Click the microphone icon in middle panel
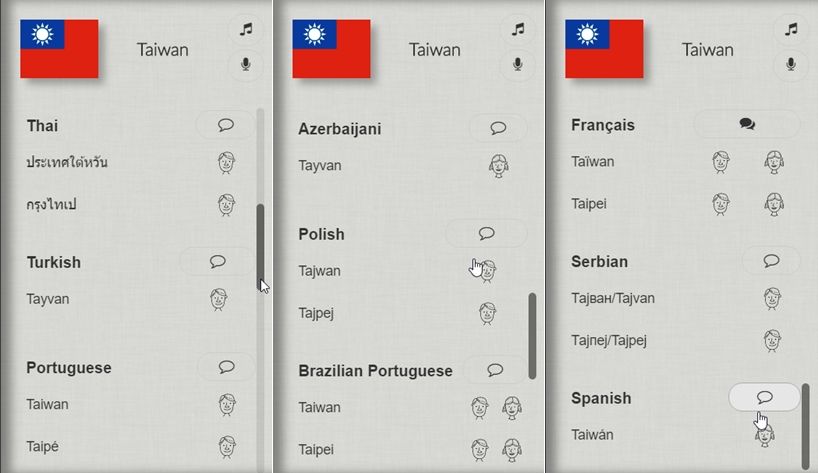The image size is (818, 473). point(517,64)
